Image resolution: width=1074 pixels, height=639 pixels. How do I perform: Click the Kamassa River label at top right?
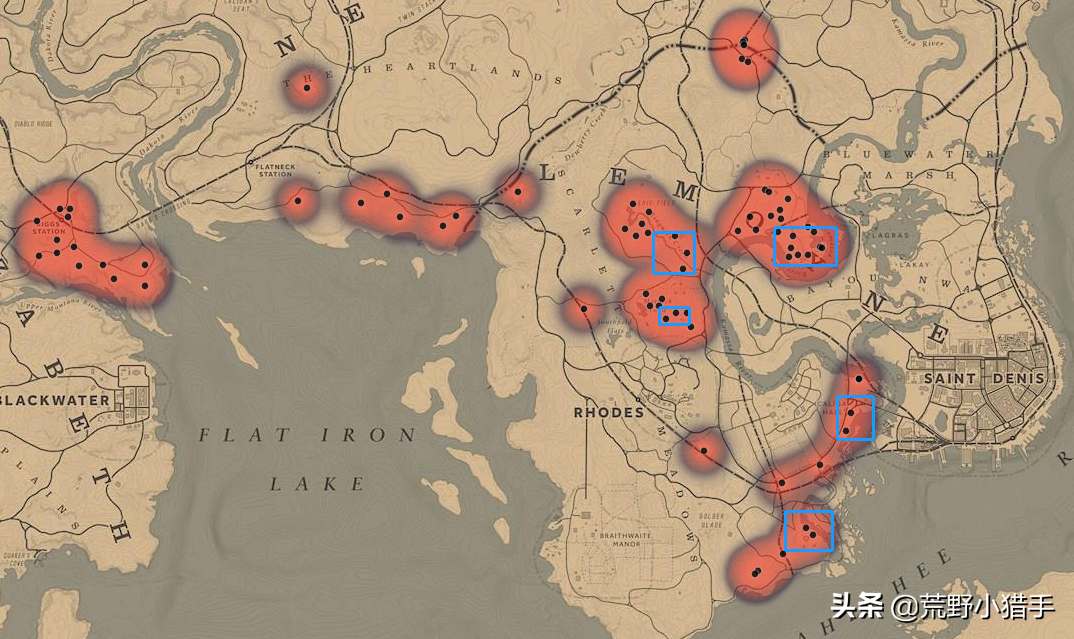(x=917, y=33)
